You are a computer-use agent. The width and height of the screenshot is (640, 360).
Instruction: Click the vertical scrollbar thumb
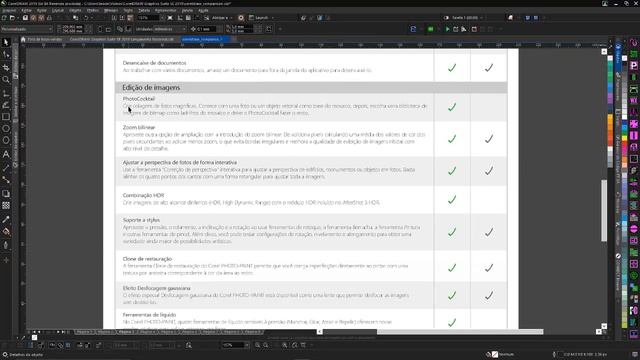(x=604, y=211)
